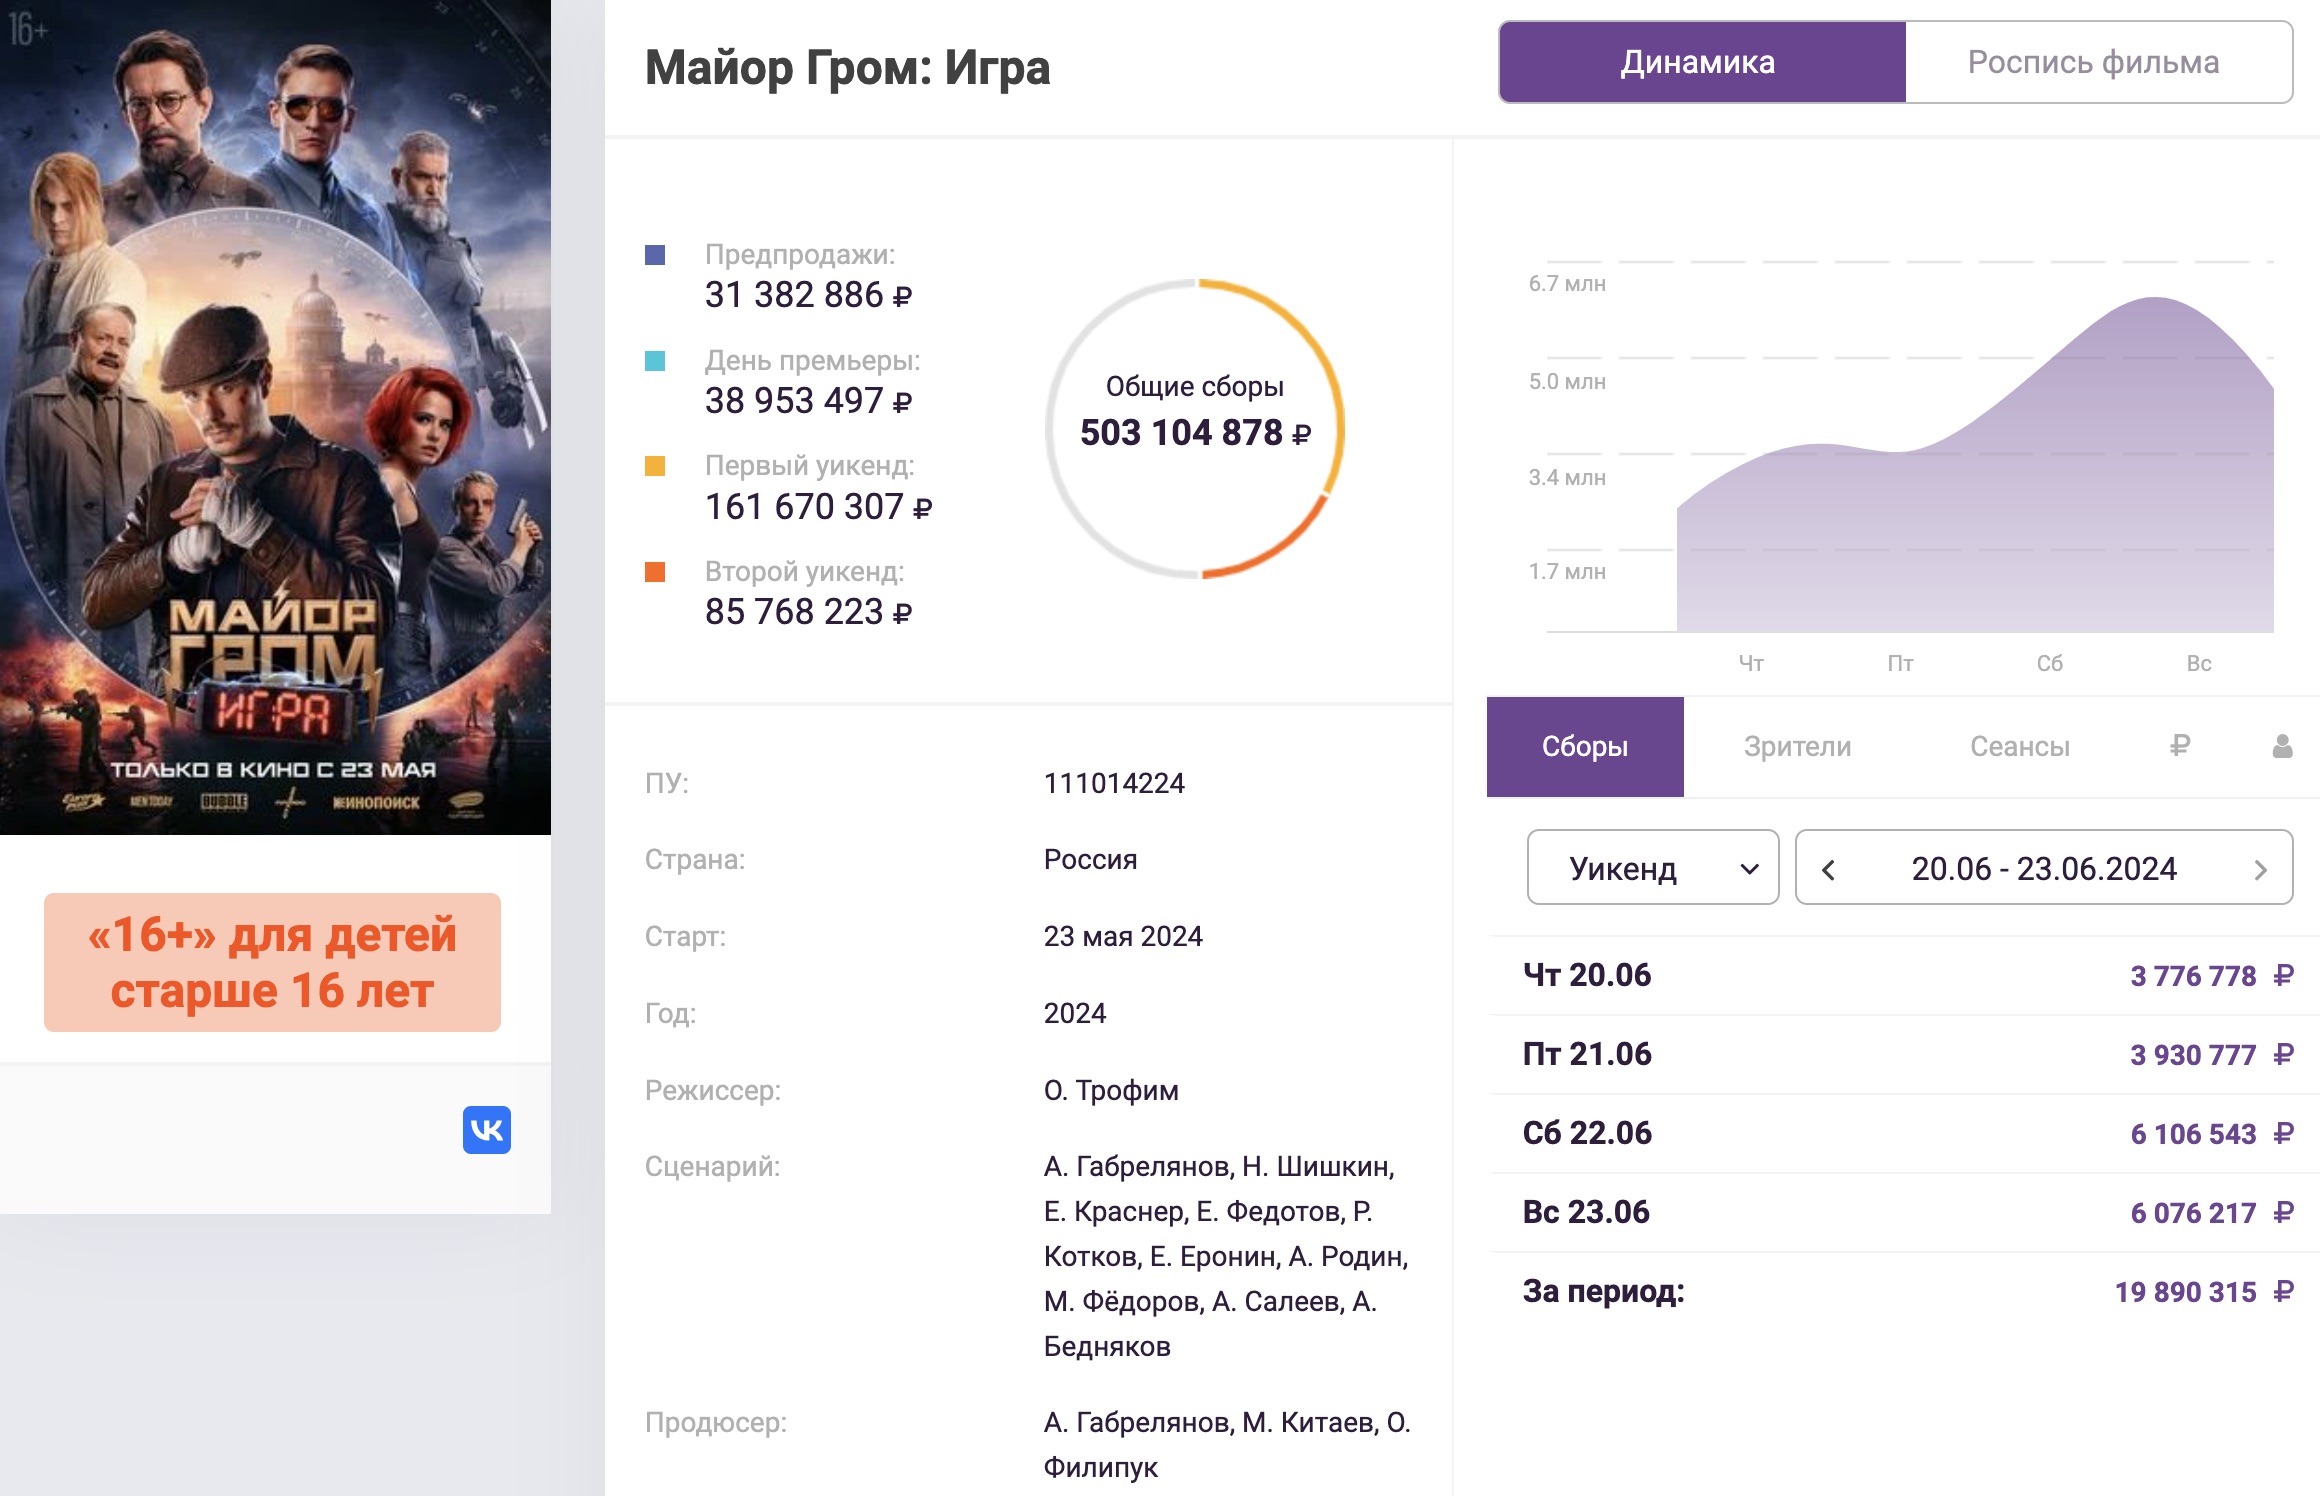The image size is (2320, 1496).
Task: Select the «Динамика» tab
Action: (1697, 62)
